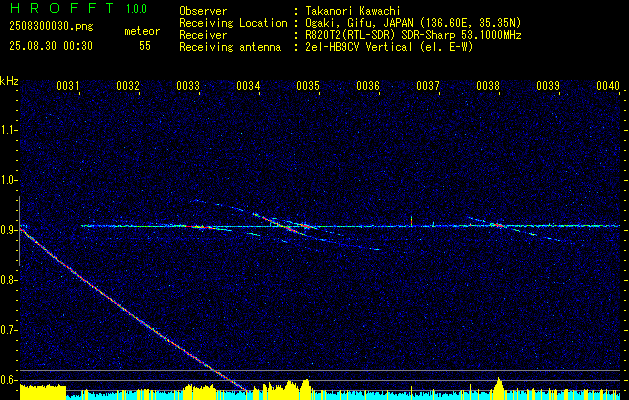Click time marker 0032
Viewport: 629px width, 400px height.
pyautogui.click(x=128, y=86)
